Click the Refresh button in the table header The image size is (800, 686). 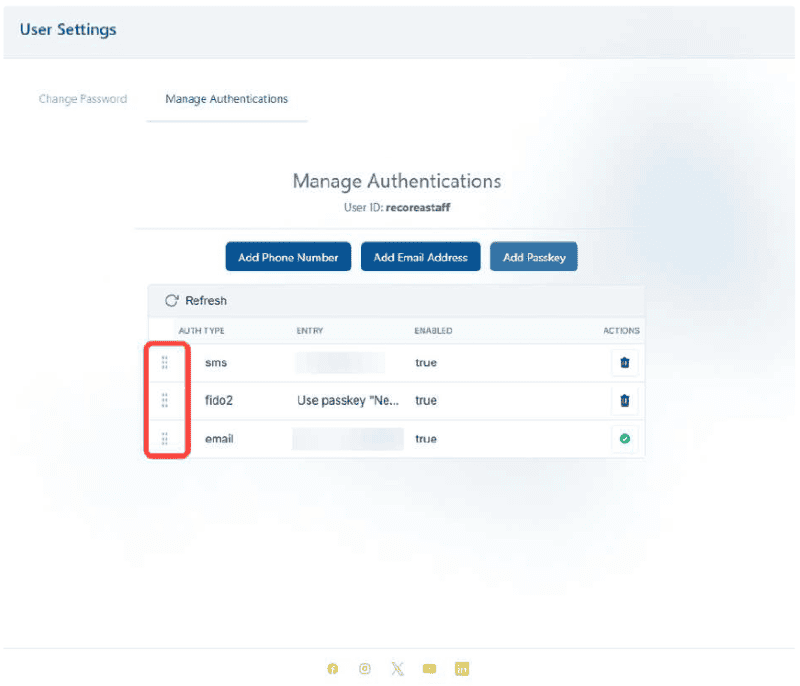196,301
